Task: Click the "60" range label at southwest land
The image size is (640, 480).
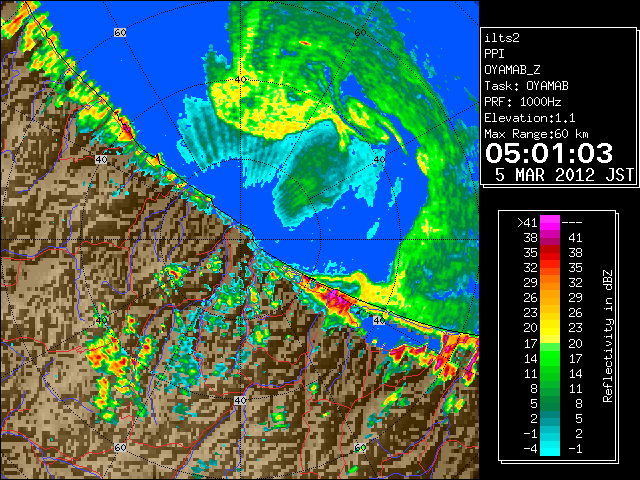Action: click(120, 448)
